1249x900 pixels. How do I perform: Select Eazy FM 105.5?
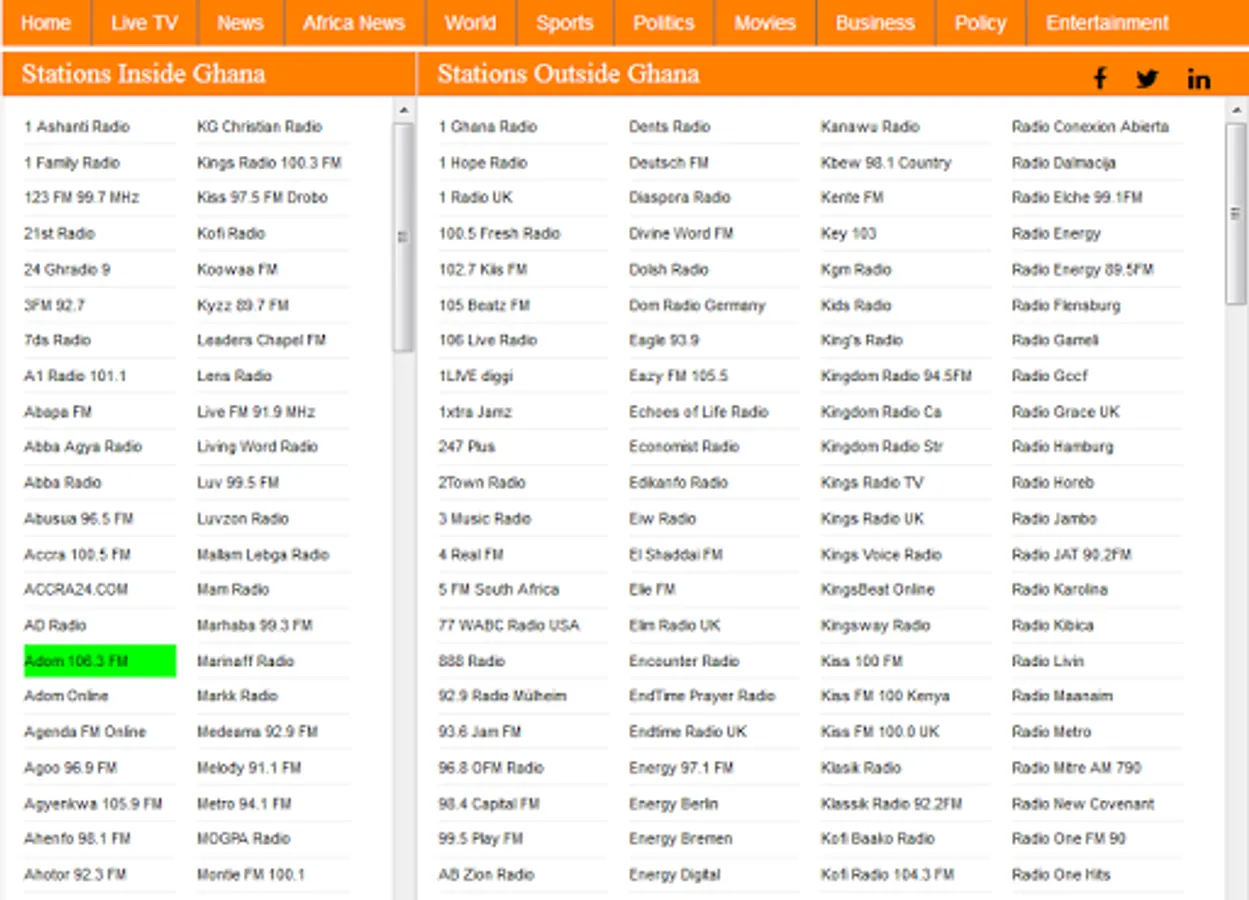coord(678,376)
